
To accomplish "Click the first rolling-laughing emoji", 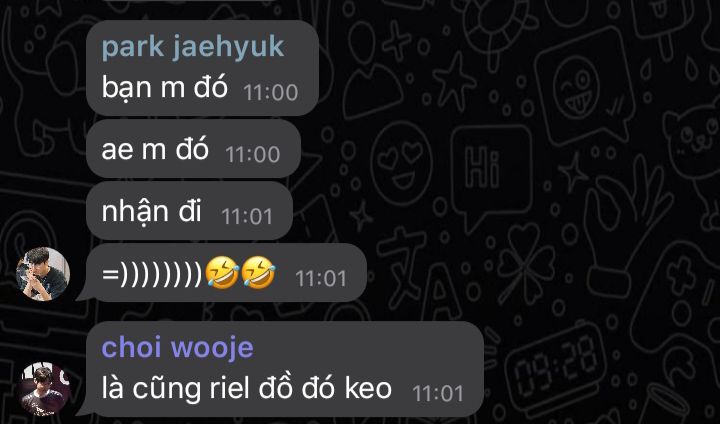I will pos(222,273).
